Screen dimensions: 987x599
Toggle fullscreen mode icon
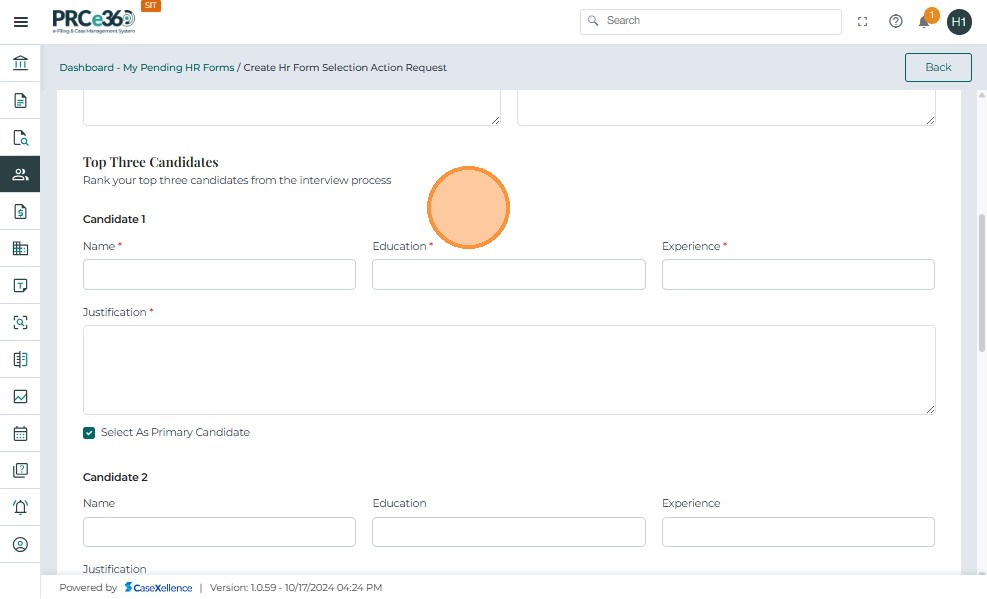863,21
